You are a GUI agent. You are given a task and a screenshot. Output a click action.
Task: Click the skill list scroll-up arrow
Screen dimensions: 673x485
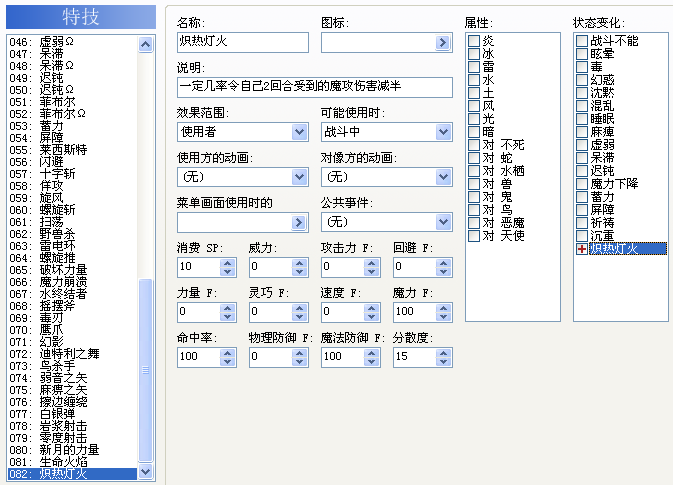pyautogui.click(x=146, y=44)
